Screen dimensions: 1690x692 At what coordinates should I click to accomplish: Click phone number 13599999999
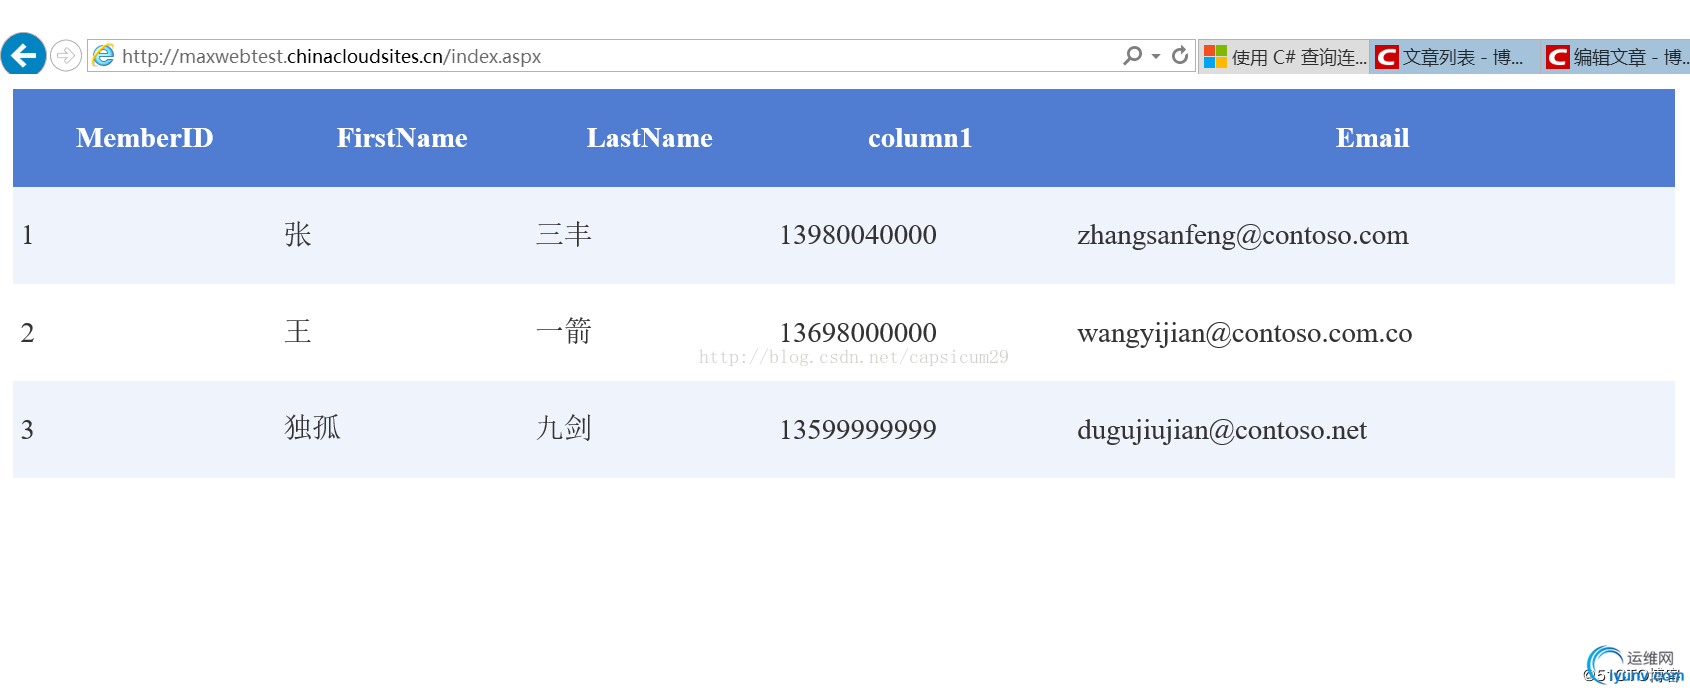tap(858, 430)
